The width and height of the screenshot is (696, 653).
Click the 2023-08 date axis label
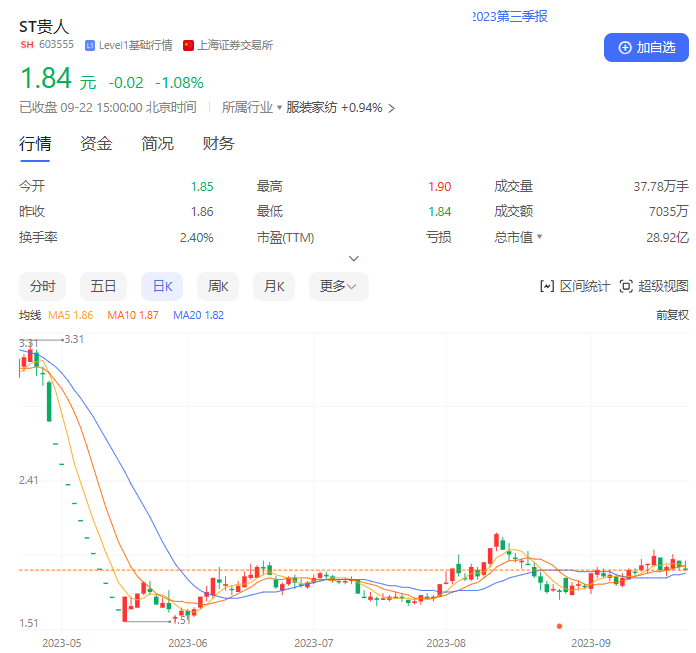coord(446,643)
